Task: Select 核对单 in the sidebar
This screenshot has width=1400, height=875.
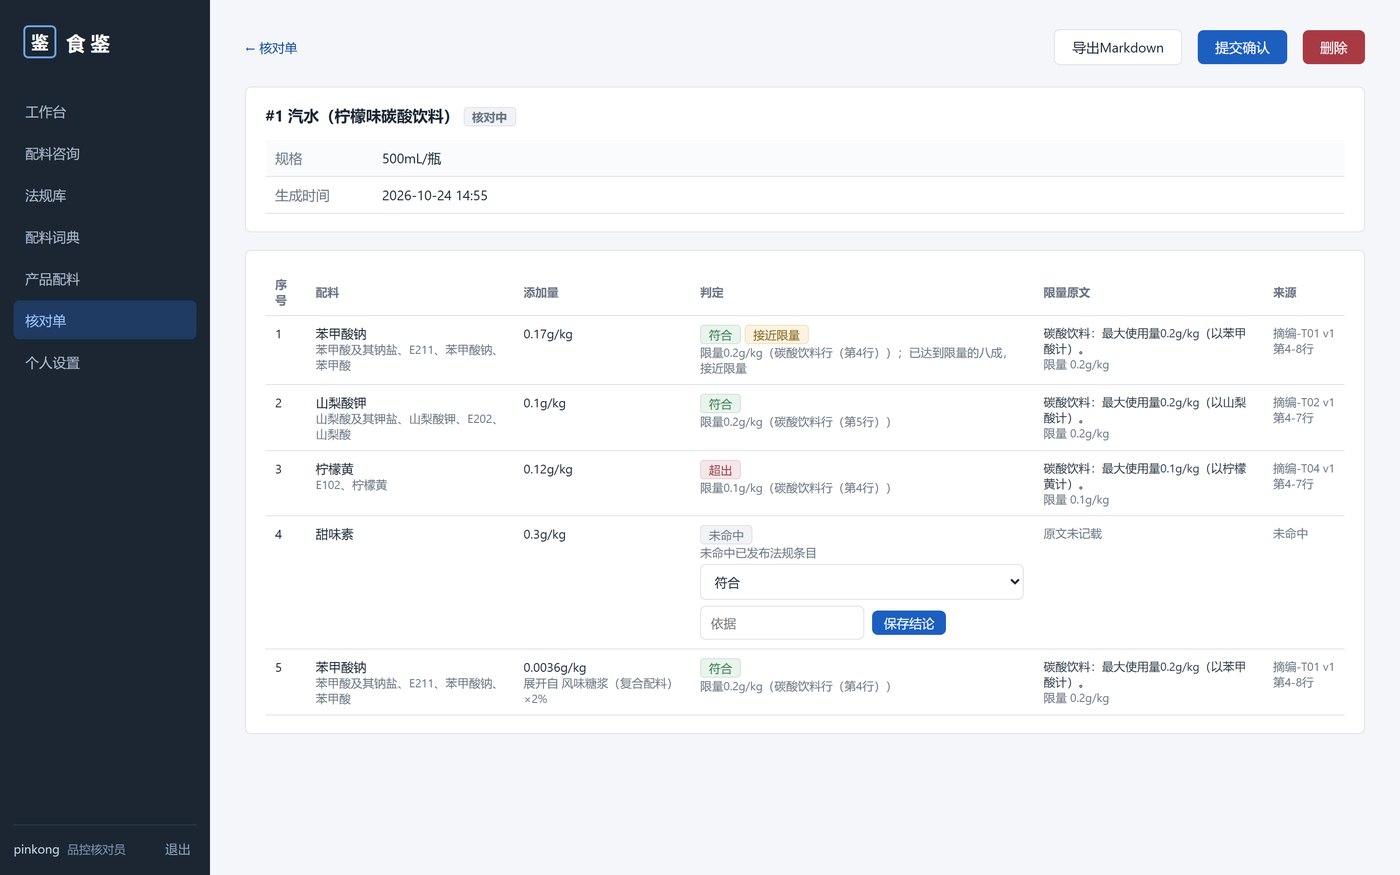Action: pyautogui.click(x=105, y=321)
